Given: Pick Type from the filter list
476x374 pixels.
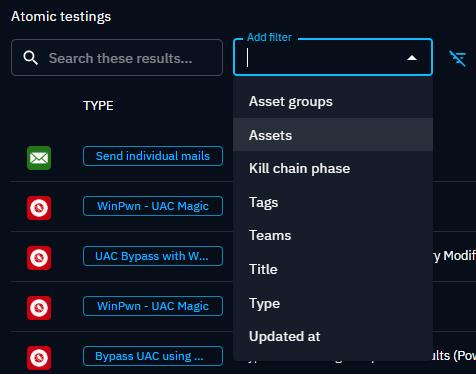Looking at the screenshot, I should [333, 303].
